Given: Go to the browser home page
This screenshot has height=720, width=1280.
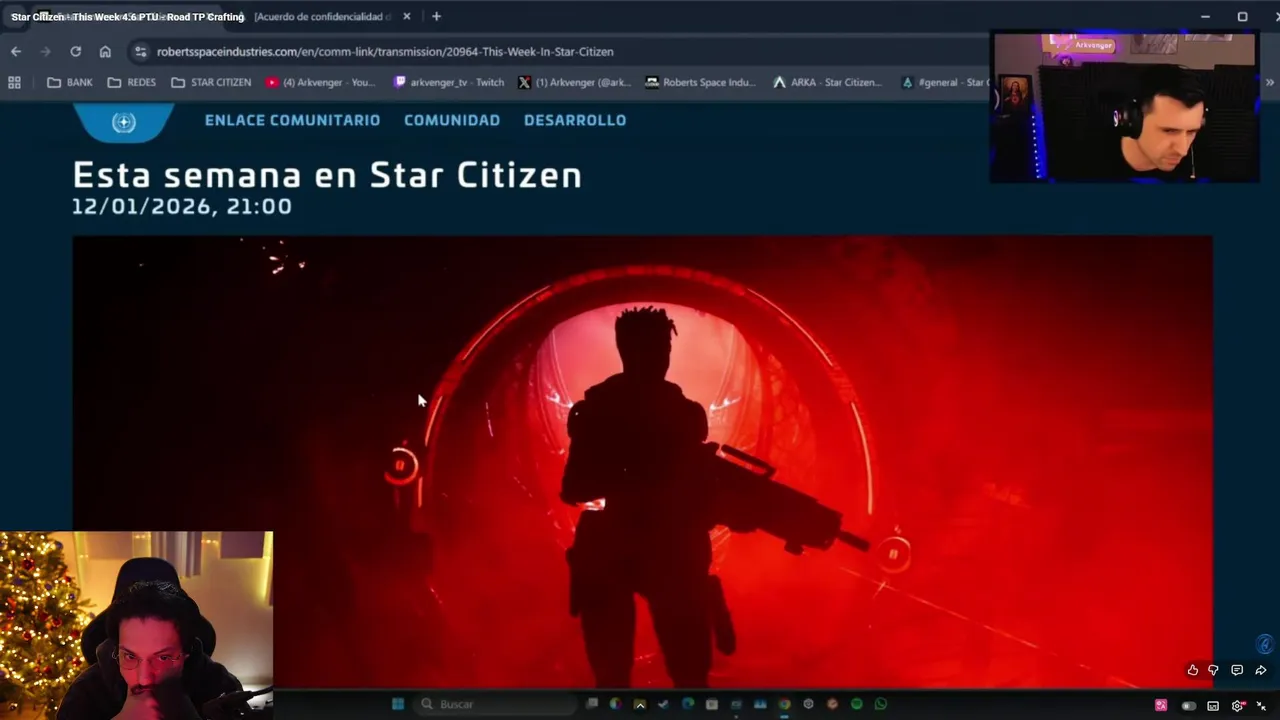Looking at the screenshot, I should coord(105,51).
